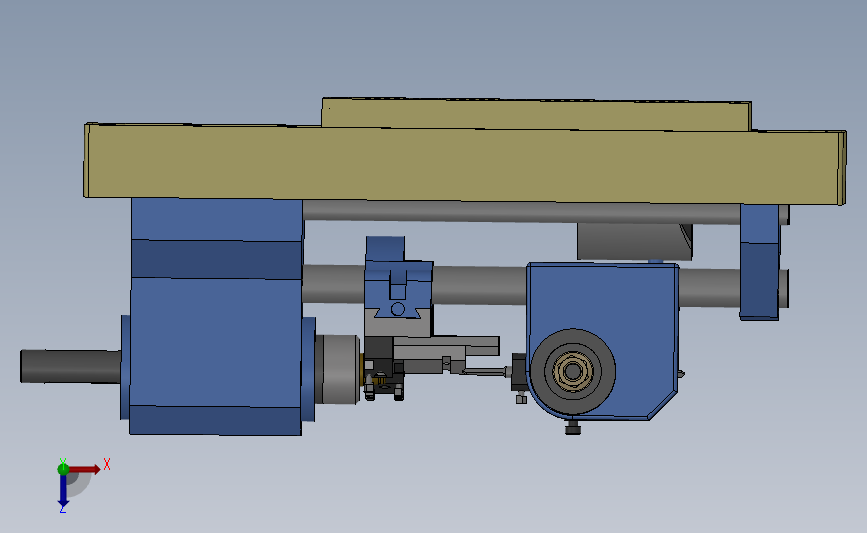This screenshot has width=867, height=533.
Task: Select the large blue housing block at left
Action: point(217,316)
